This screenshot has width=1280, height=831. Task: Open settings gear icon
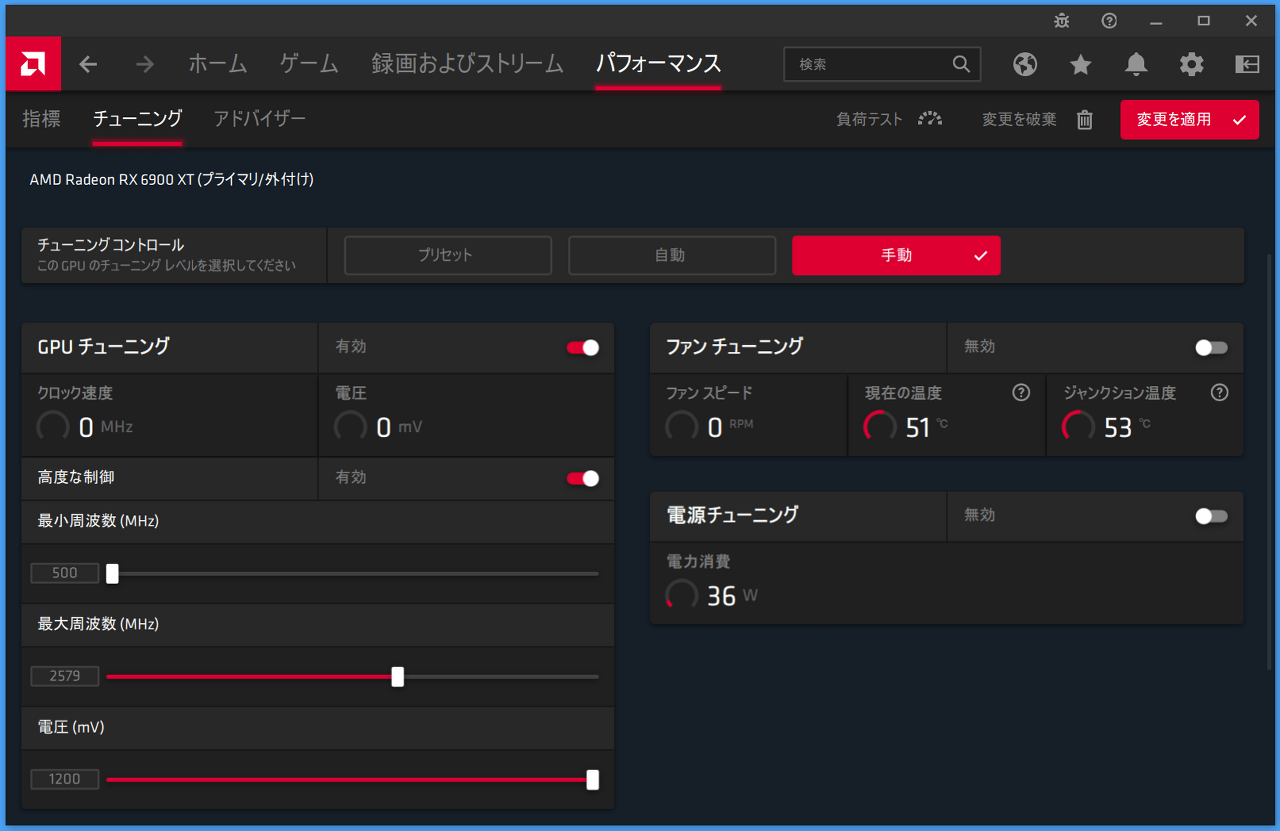click(x=1192, y=64)
